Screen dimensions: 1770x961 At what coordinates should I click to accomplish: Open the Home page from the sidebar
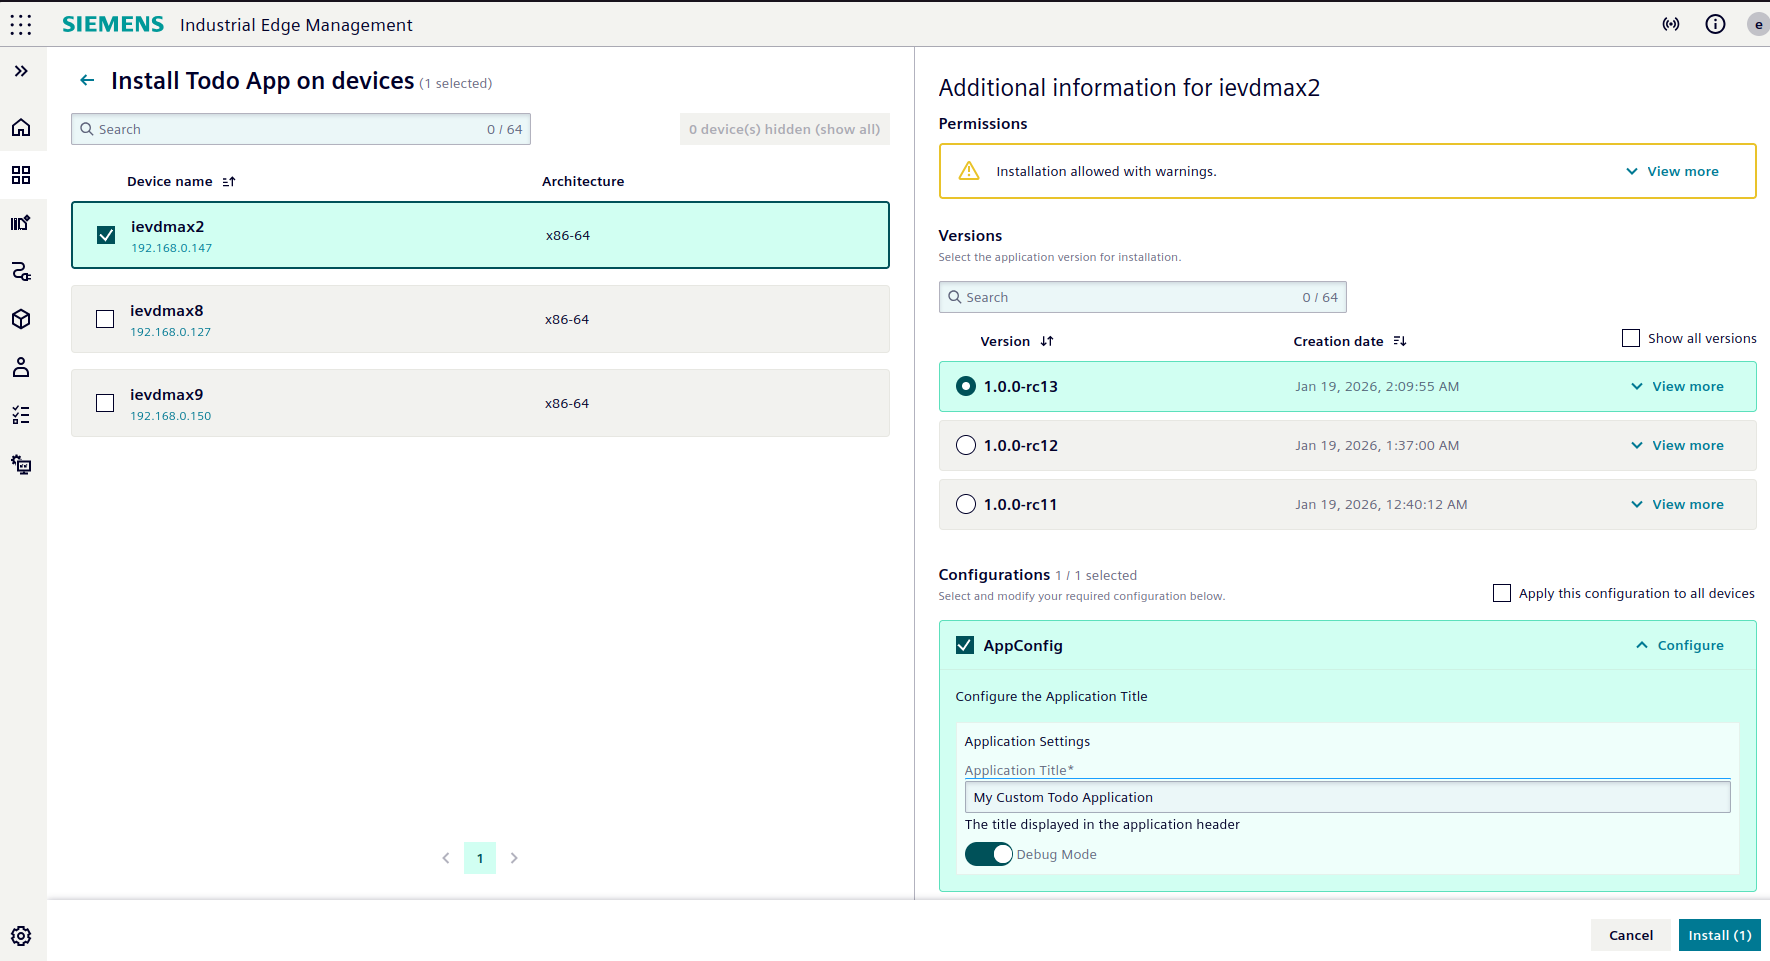tap(21, 127)
